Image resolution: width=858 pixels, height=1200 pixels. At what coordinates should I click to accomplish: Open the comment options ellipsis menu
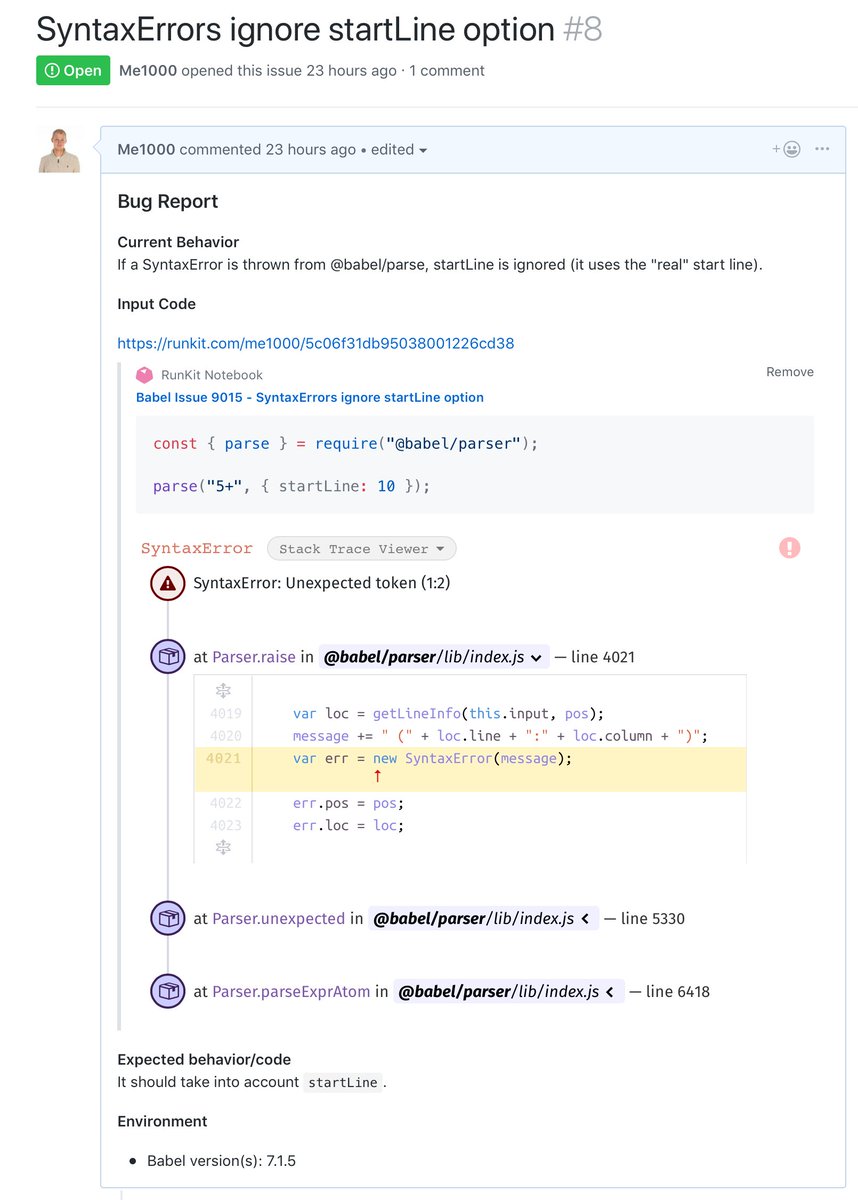(x=822, y=149)
